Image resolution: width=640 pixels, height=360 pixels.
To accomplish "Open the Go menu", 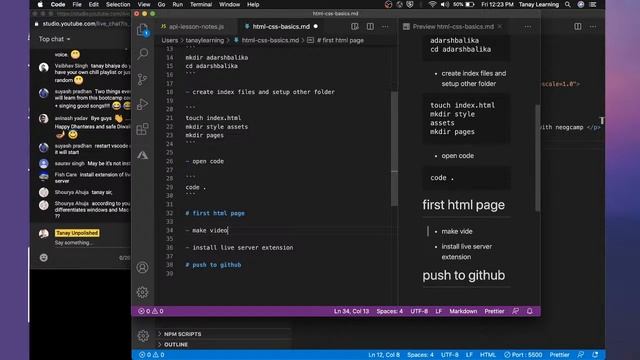I will pos(161,4).
